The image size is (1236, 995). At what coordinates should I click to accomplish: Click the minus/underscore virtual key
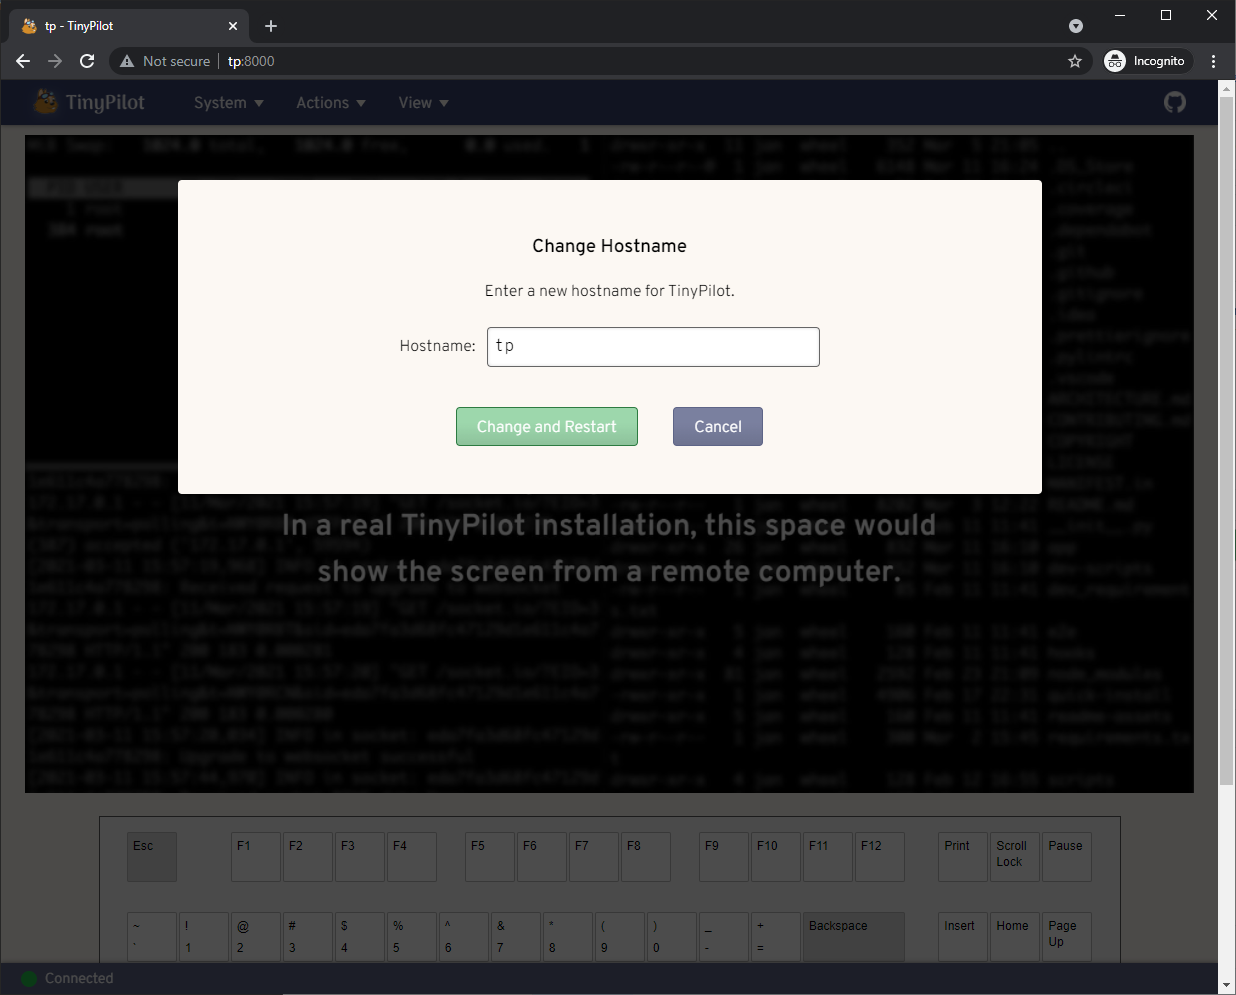pos(724,937)
